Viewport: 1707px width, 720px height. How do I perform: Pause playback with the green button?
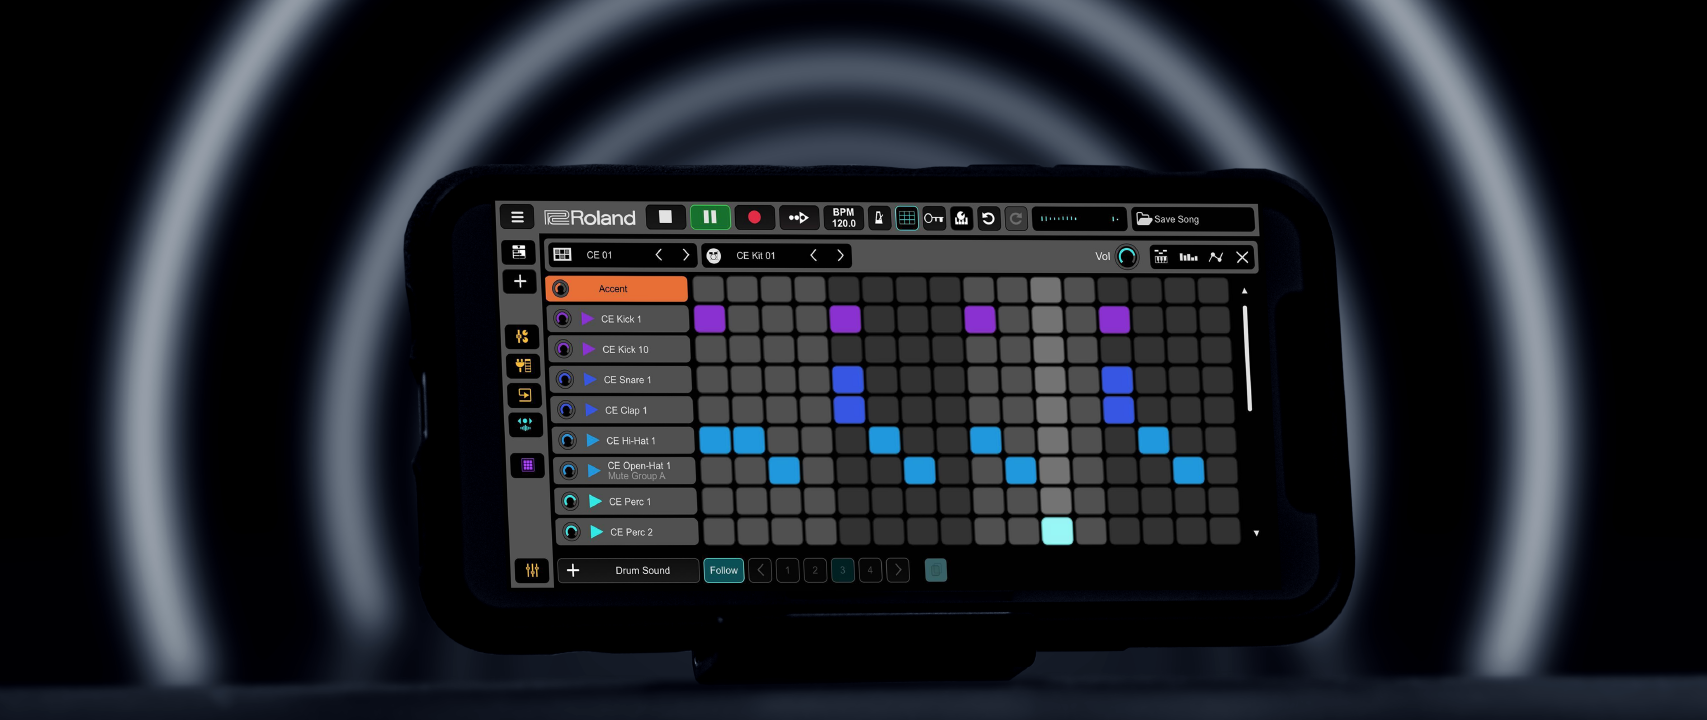(710, 217)
